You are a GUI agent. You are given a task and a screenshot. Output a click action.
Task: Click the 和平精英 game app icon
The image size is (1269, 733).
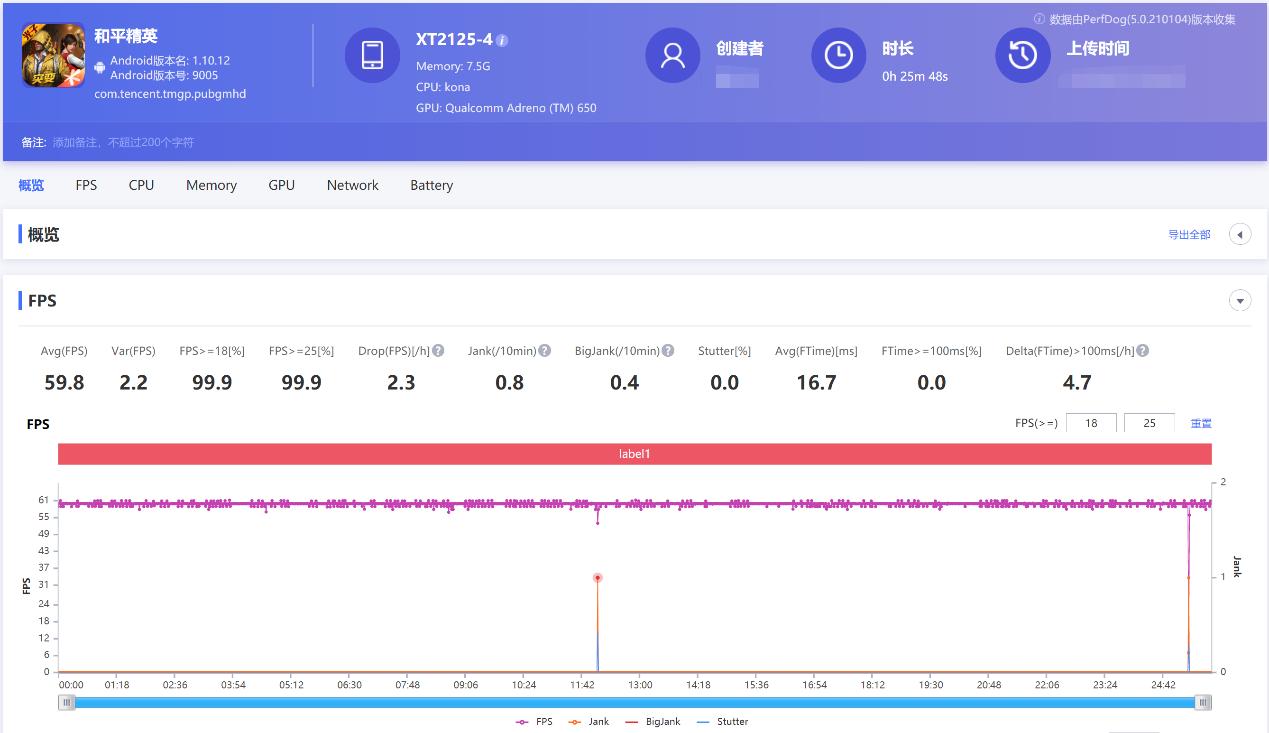52,55
